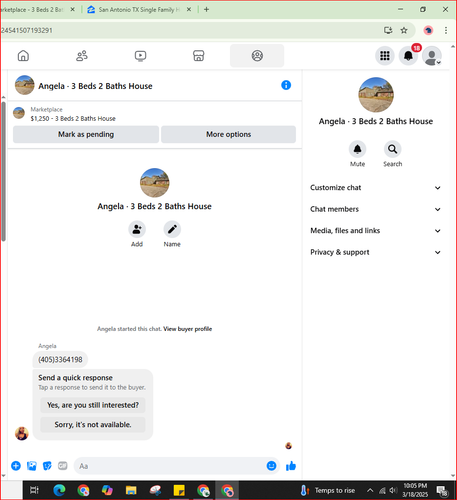457x500 pixels.
Task: Open Chrome three-dot menu
Action: coord(446,30)
